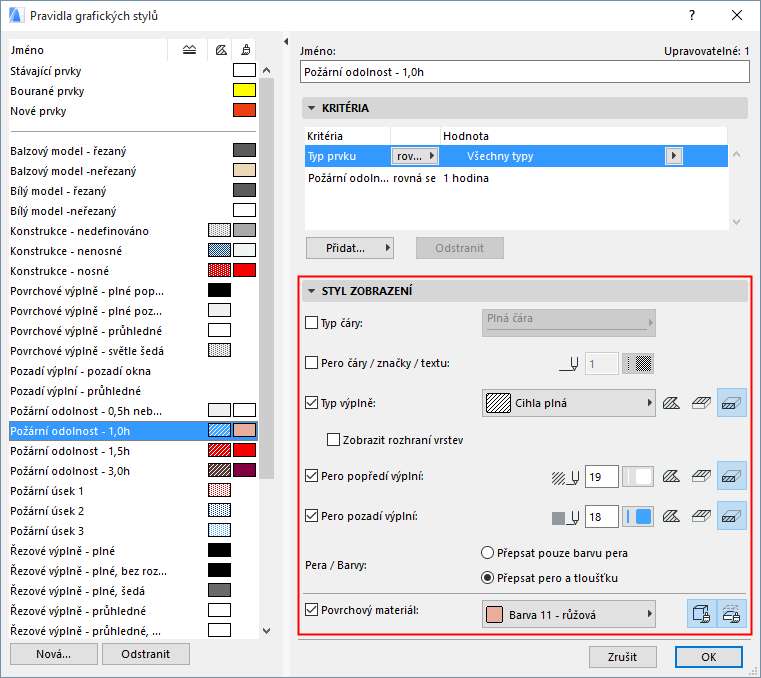Click Požární odolnost - 1,0h pink surface swatch
The width and height of the screenshot is (761, 678).
244,430
